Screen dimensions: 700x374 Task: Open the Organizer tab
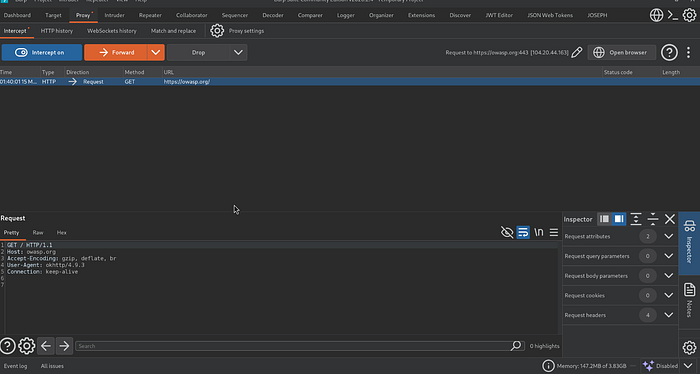click(x=381, y=15)
